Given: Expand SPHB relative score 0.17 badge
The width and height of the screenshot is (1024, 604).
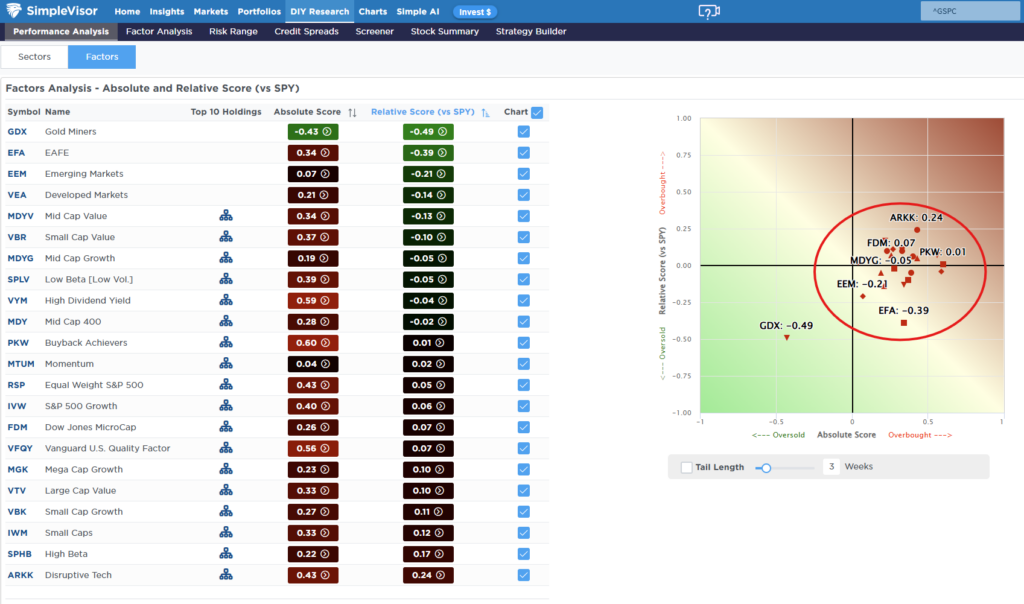Looking at the screenshot, I should point(428,554).
